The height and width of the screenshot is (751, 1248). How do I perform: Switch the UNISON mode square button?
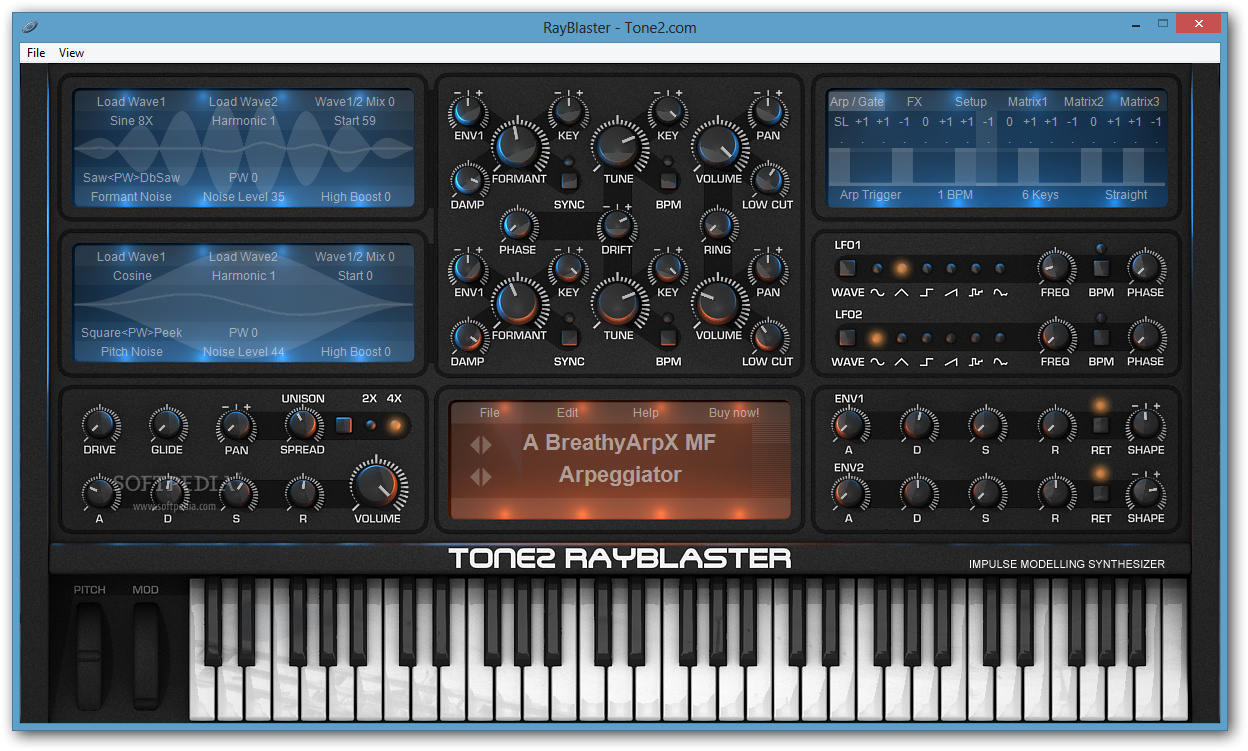(x=344, y=425)
